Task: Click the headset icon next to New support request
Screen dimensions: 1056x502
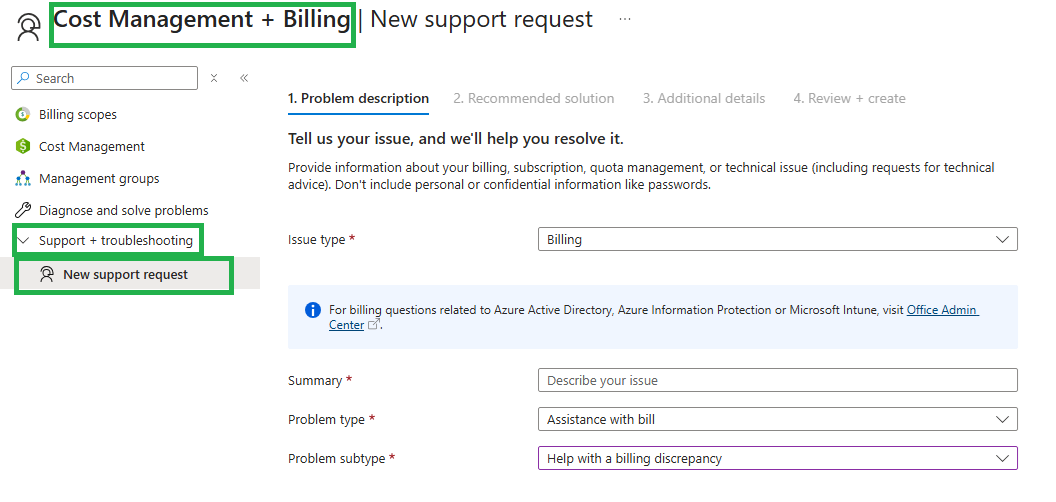Action: pyautogui.click(x=46, y=274)
